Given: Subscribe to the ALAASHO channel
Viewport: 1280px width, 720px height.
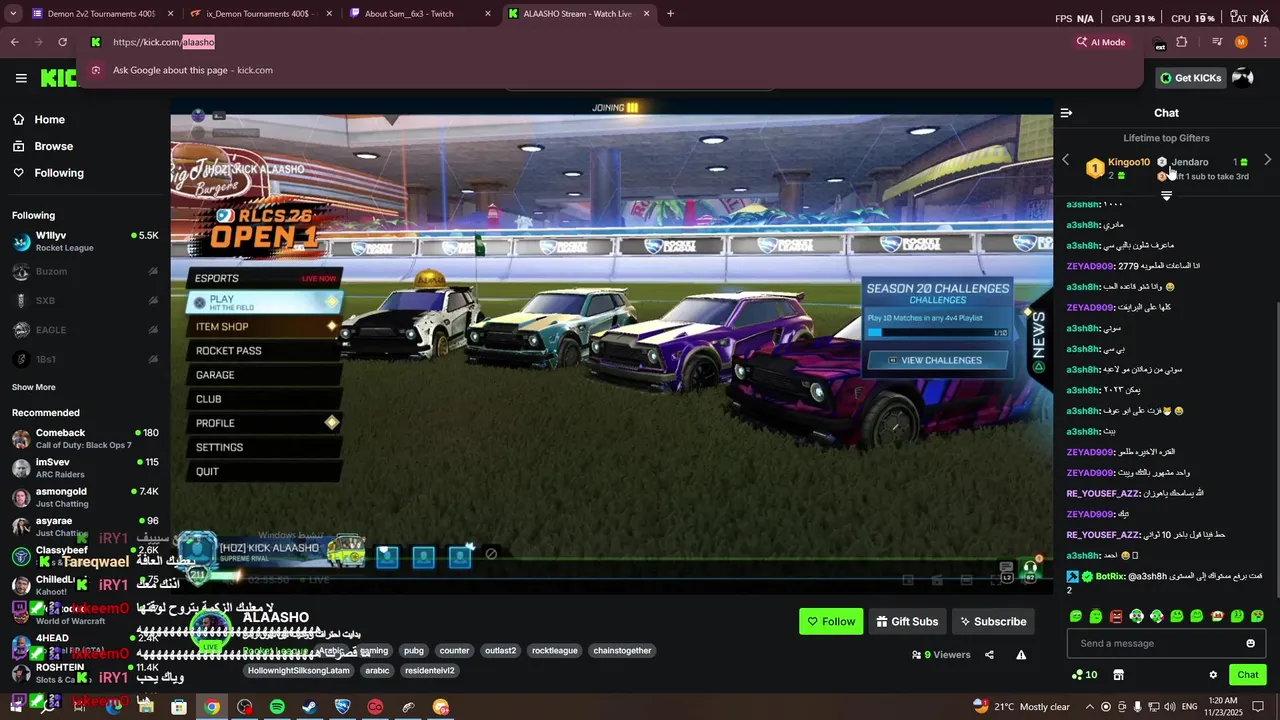Looking at the screenshot, I should [x=993, y=621].
